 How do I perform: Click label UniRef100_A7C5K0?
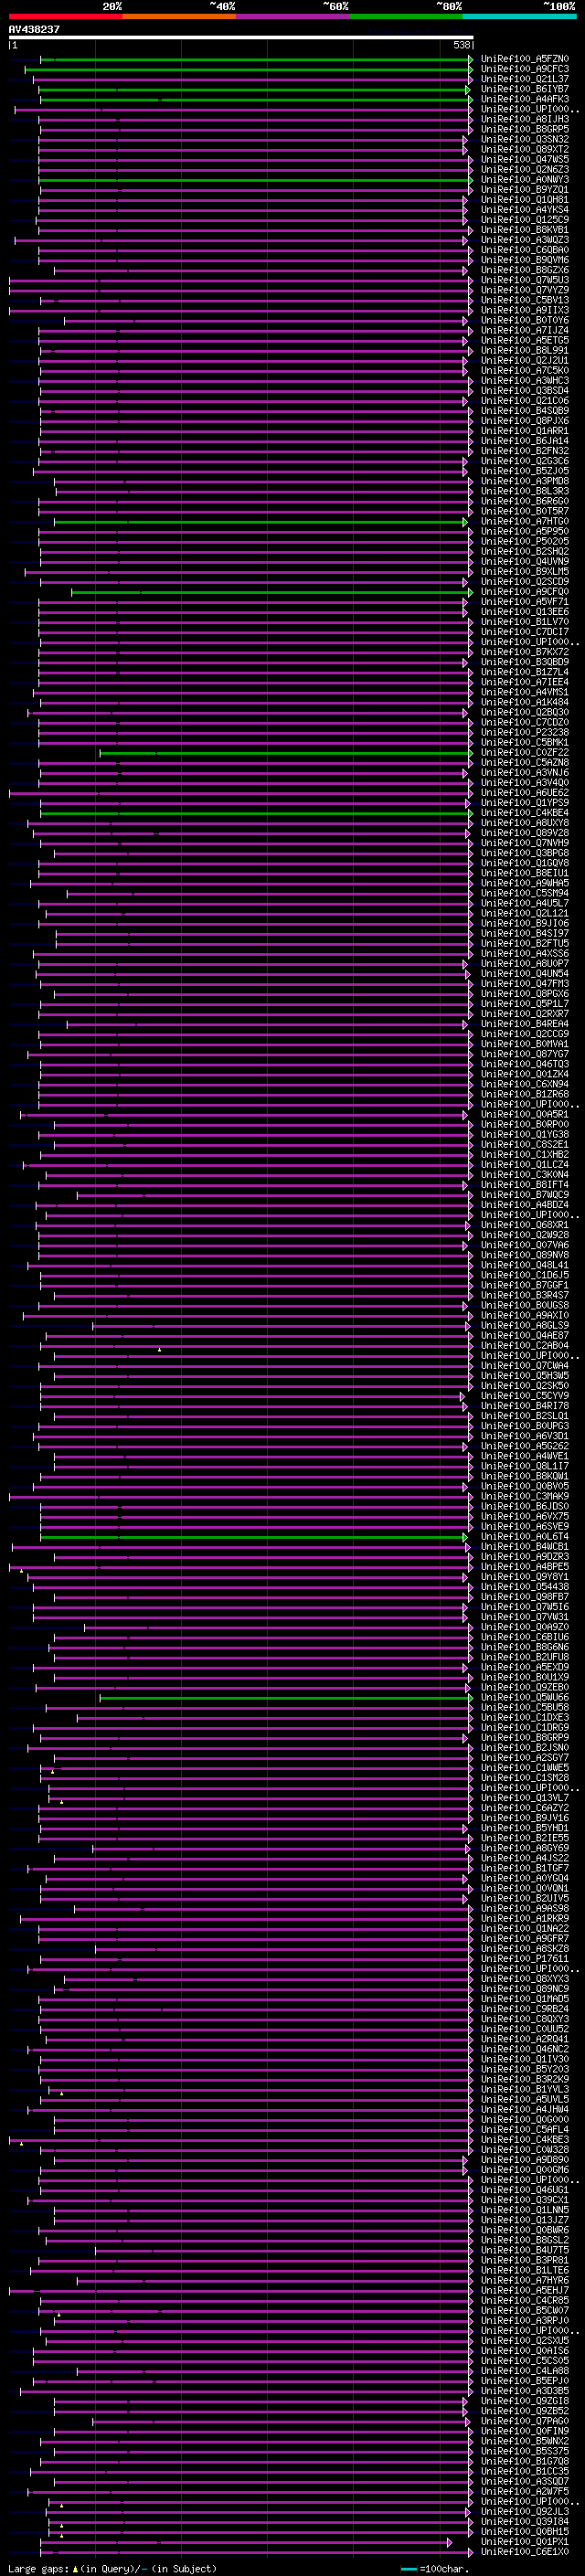click(525, 370)
